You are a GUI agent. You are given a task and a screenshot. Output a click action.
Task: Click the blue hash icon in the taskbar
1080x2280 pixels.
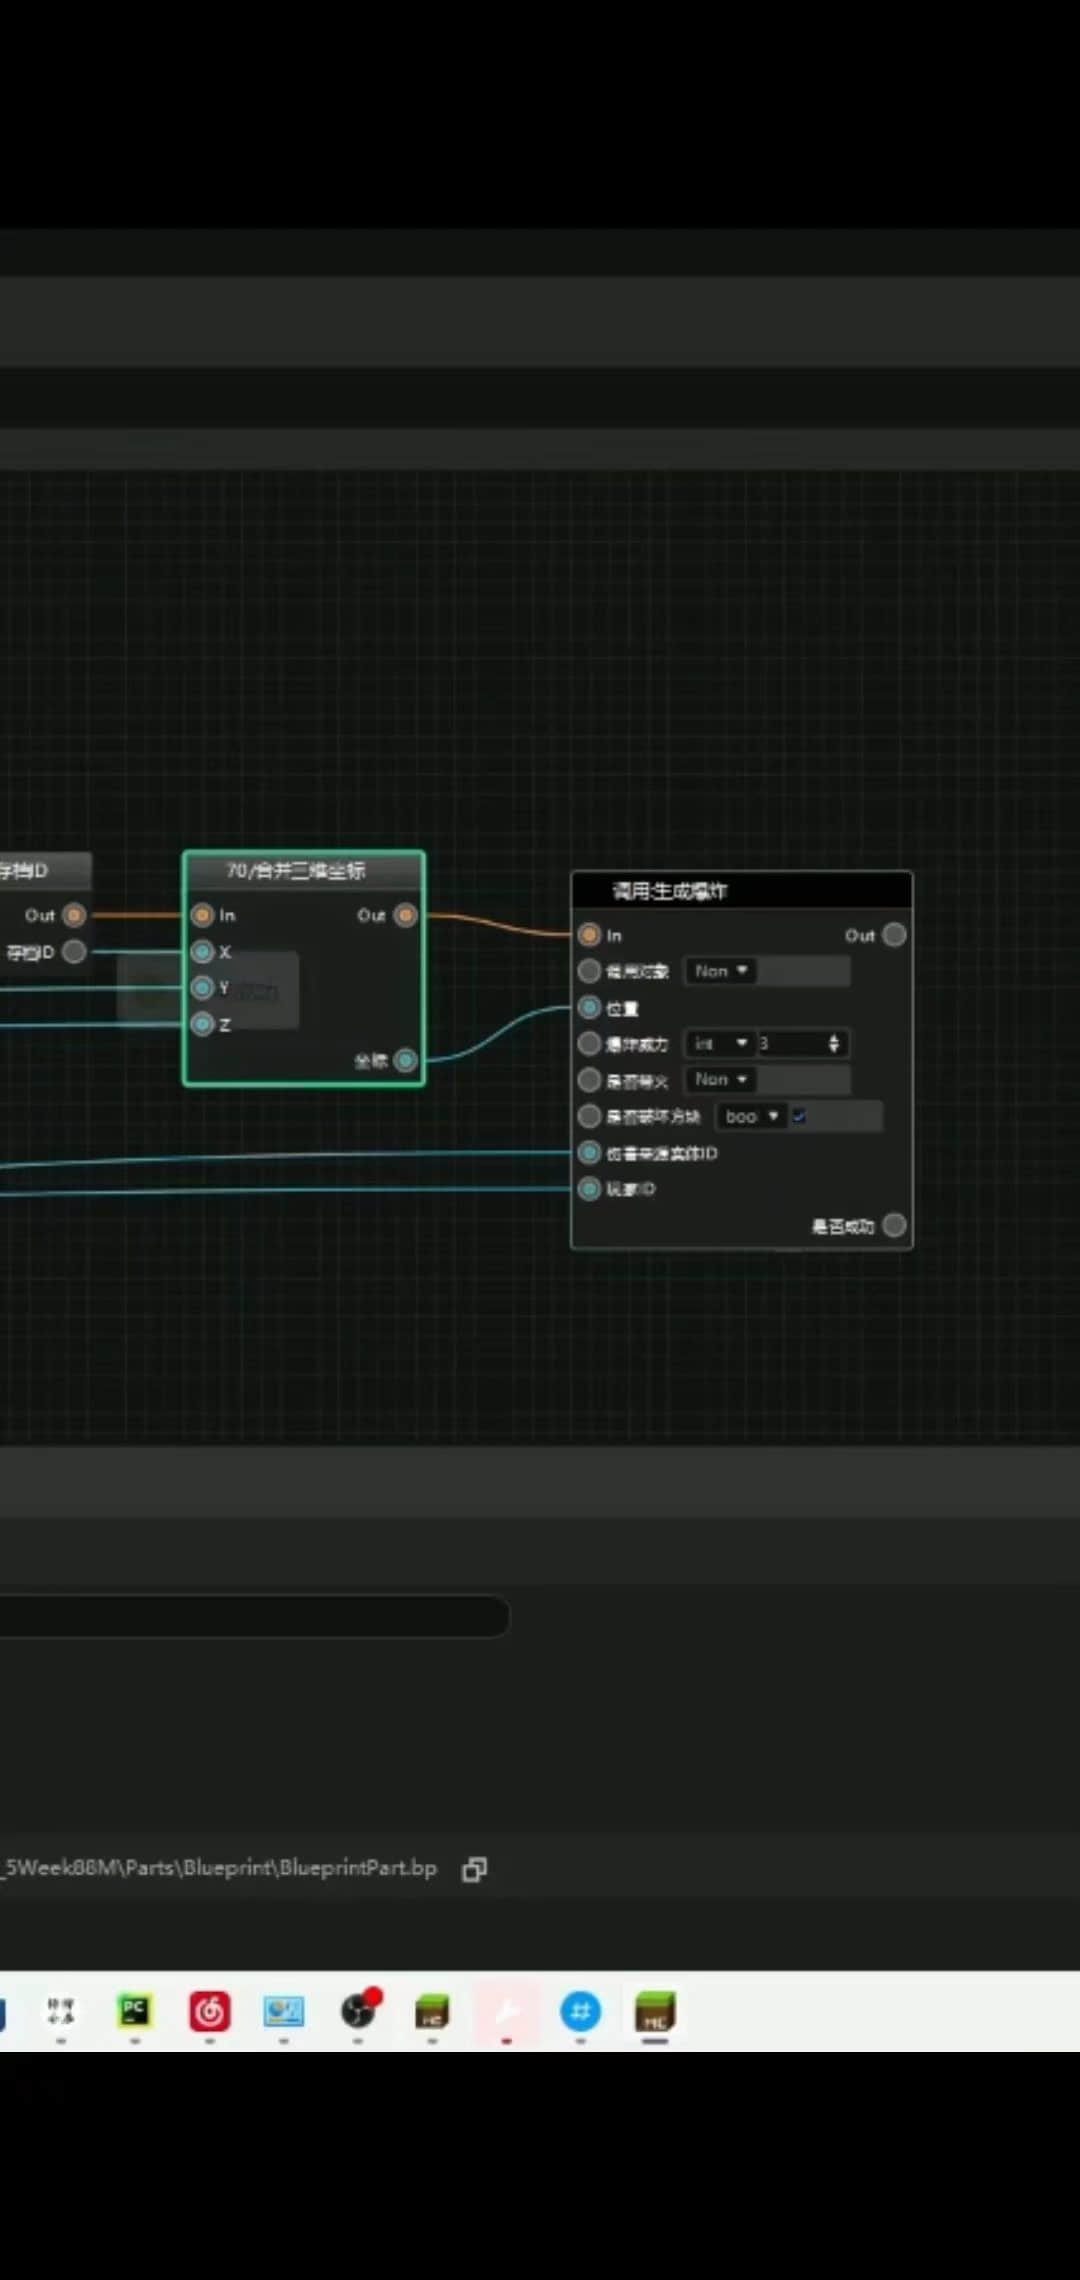(580, 2010)
